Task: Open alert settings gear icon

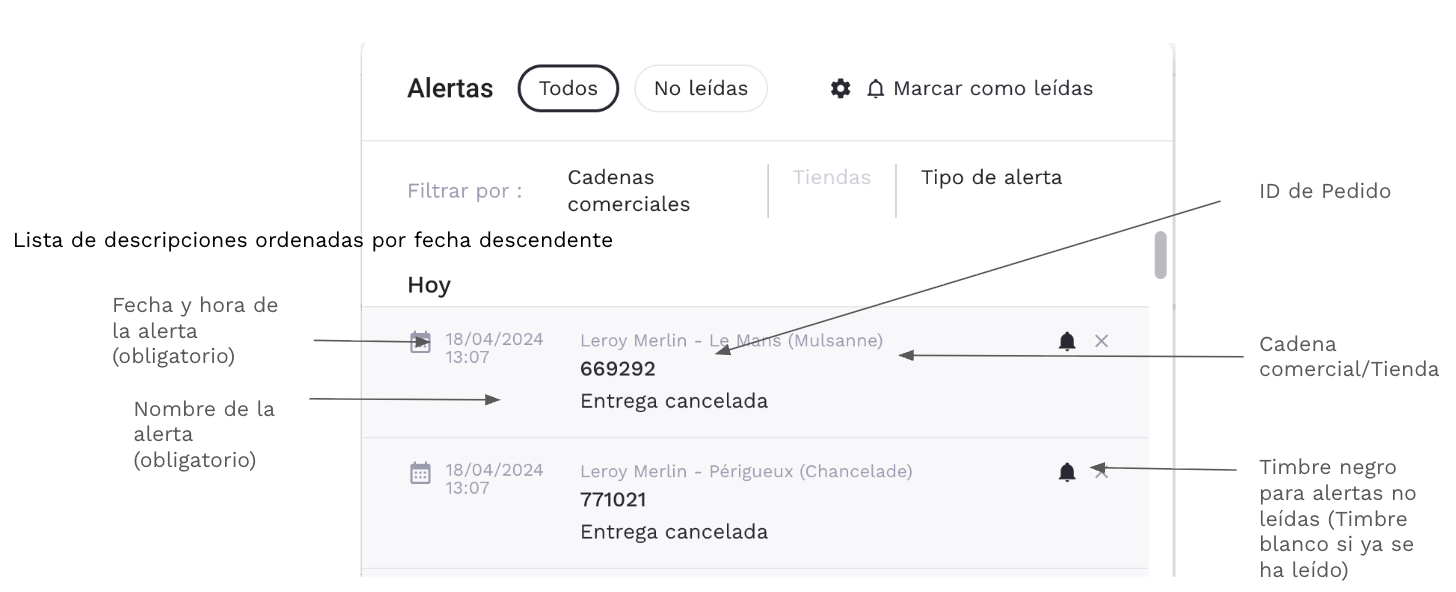Action: 841,89
